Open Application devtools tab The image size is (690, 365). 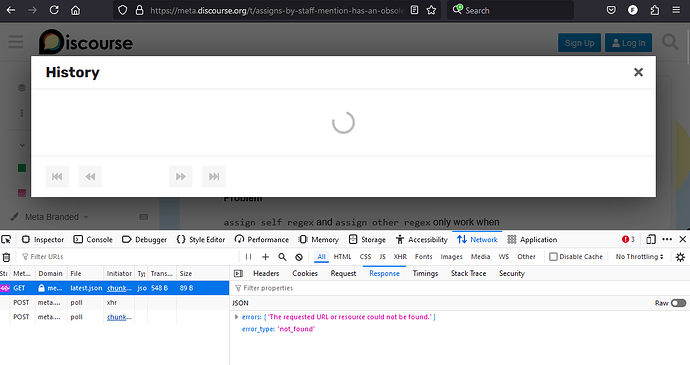[532, 240]
